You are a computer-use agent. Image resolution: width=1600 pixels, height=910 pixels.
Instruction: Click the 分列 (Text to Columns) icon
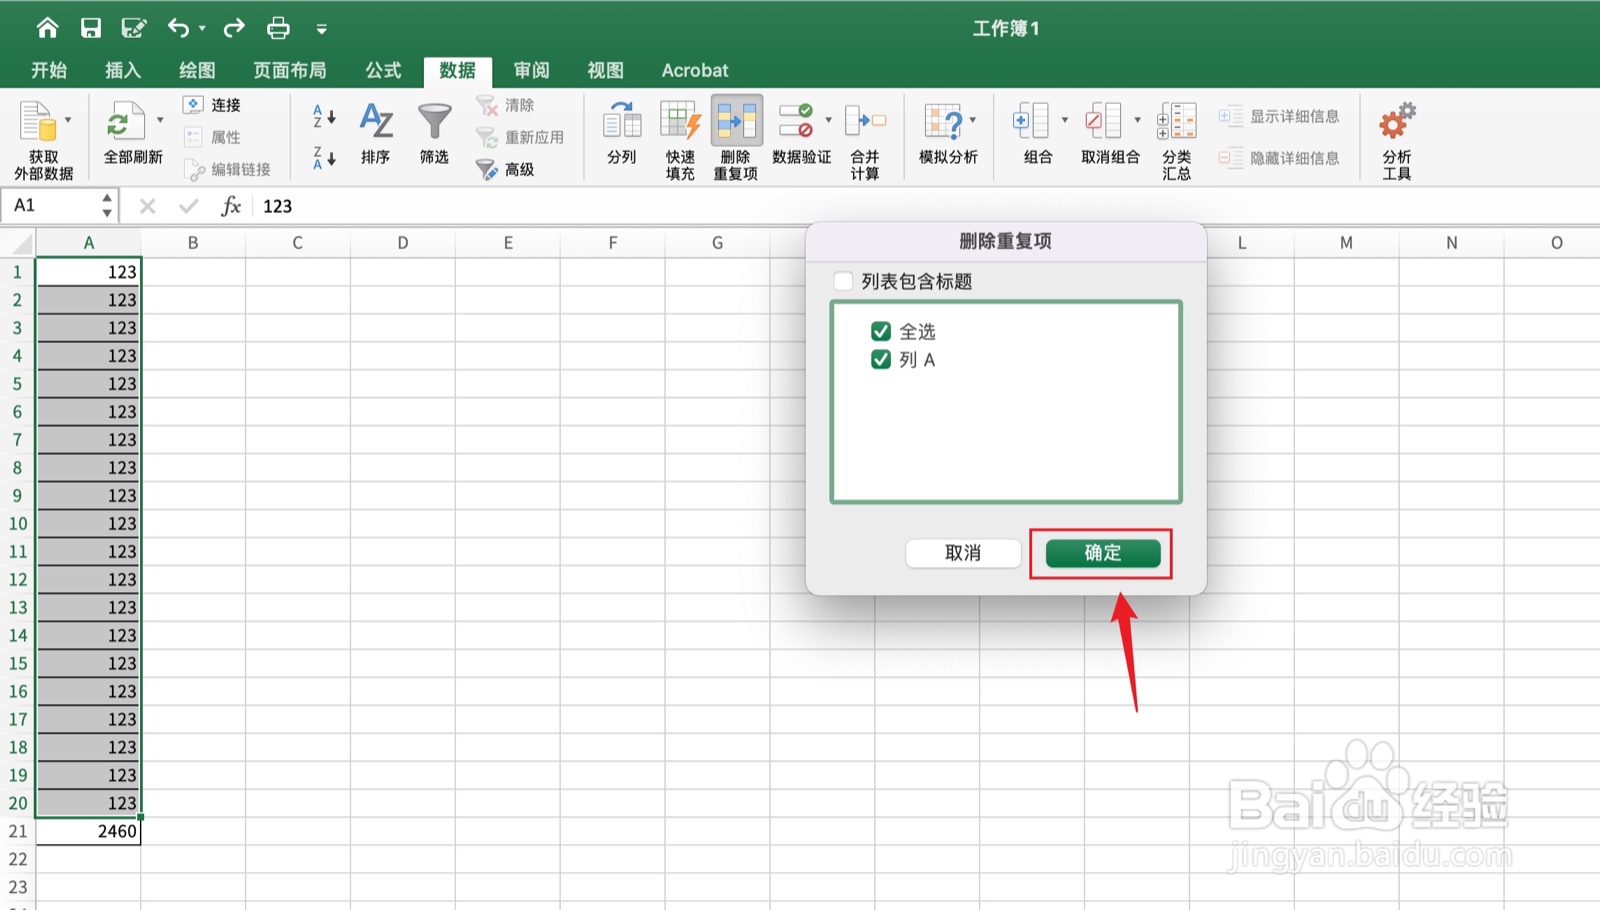point(620,133)
